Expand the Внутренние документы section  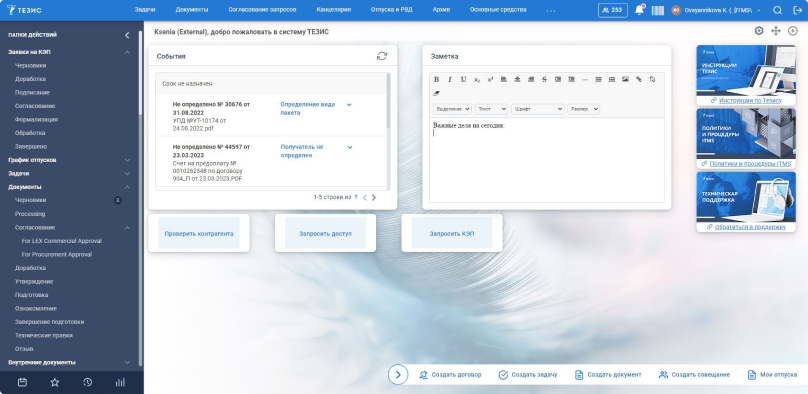tap(127, 363)
